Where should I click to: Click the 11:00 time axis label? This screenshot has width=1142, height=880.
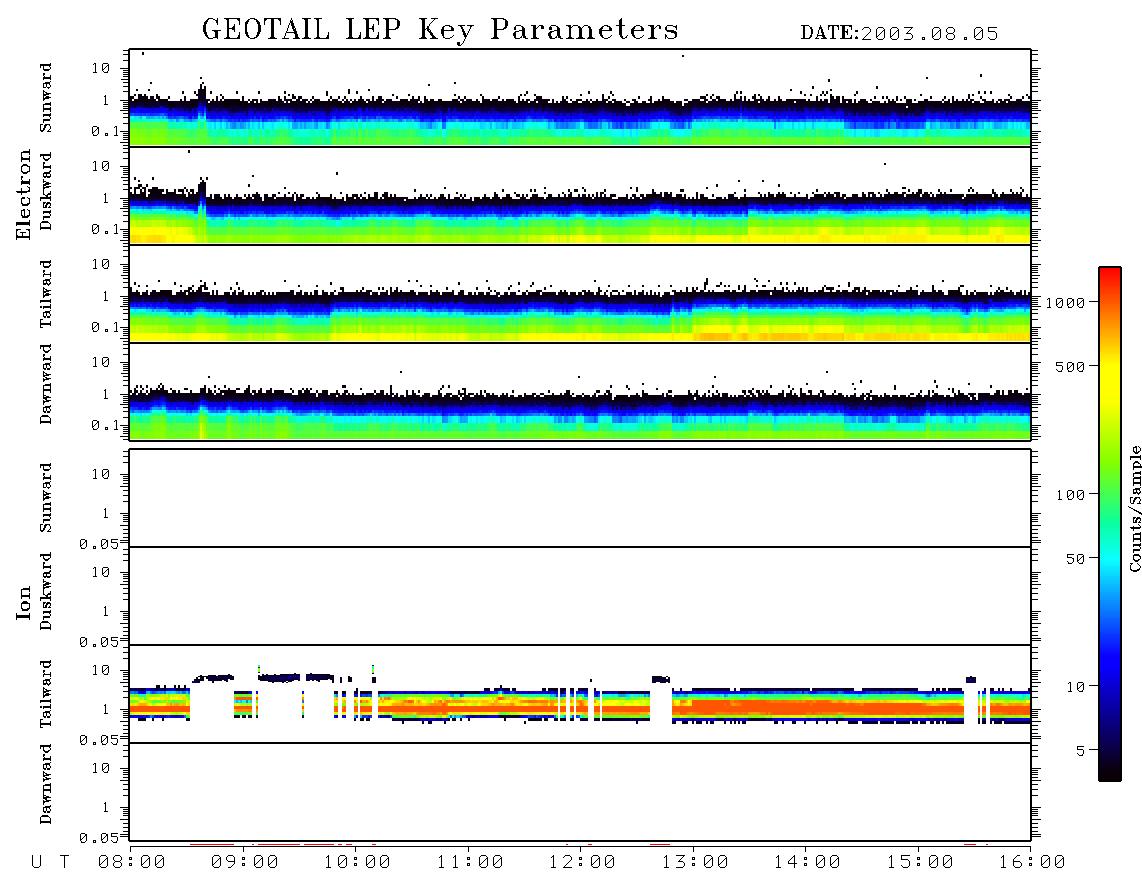(x=470, y=863)
